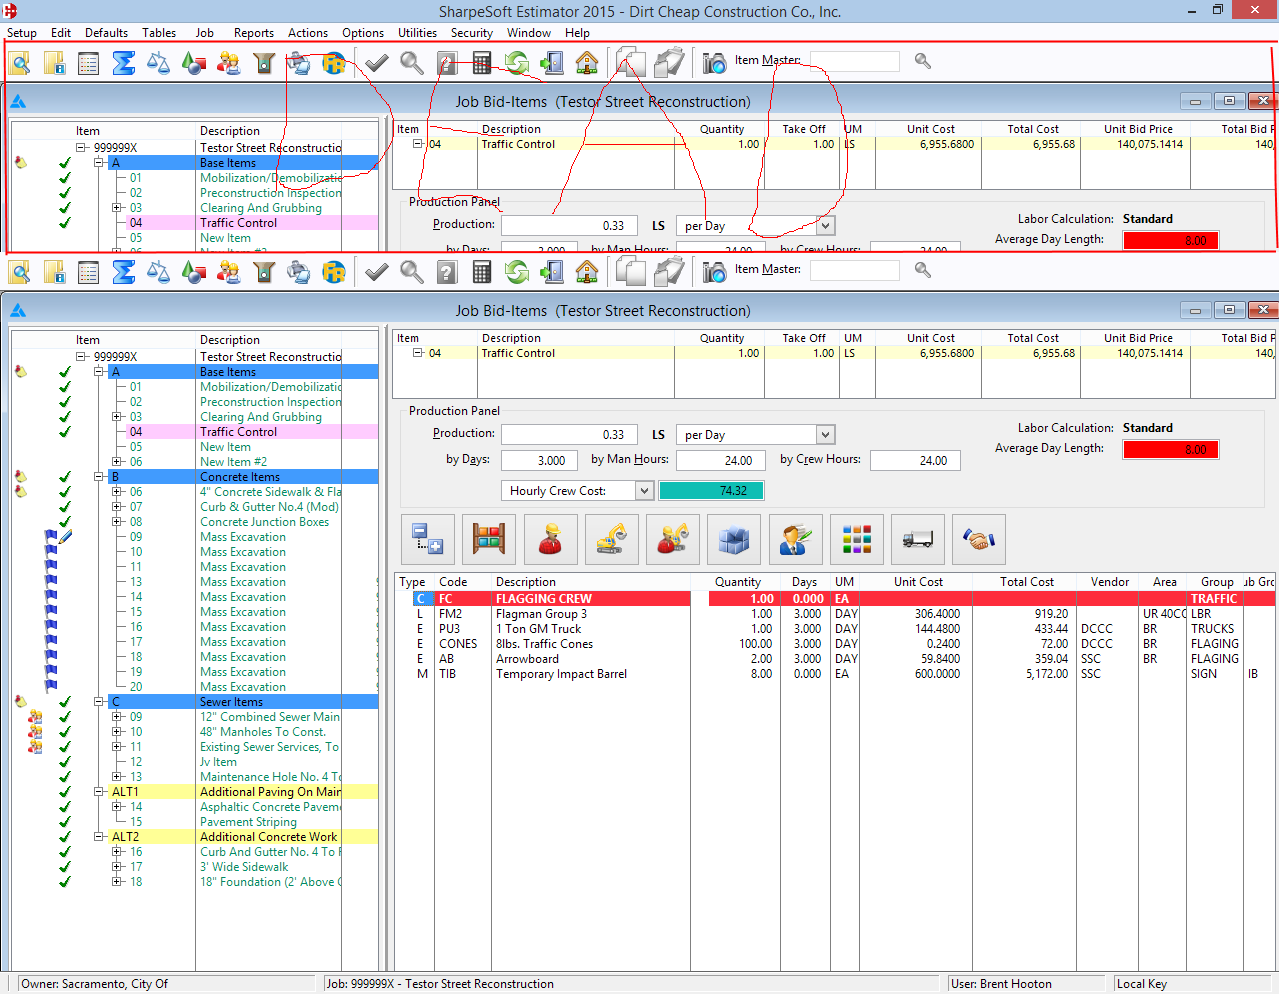Open the Defaults menu
The height and width of the screenshot is (994, 1279).
106,33
